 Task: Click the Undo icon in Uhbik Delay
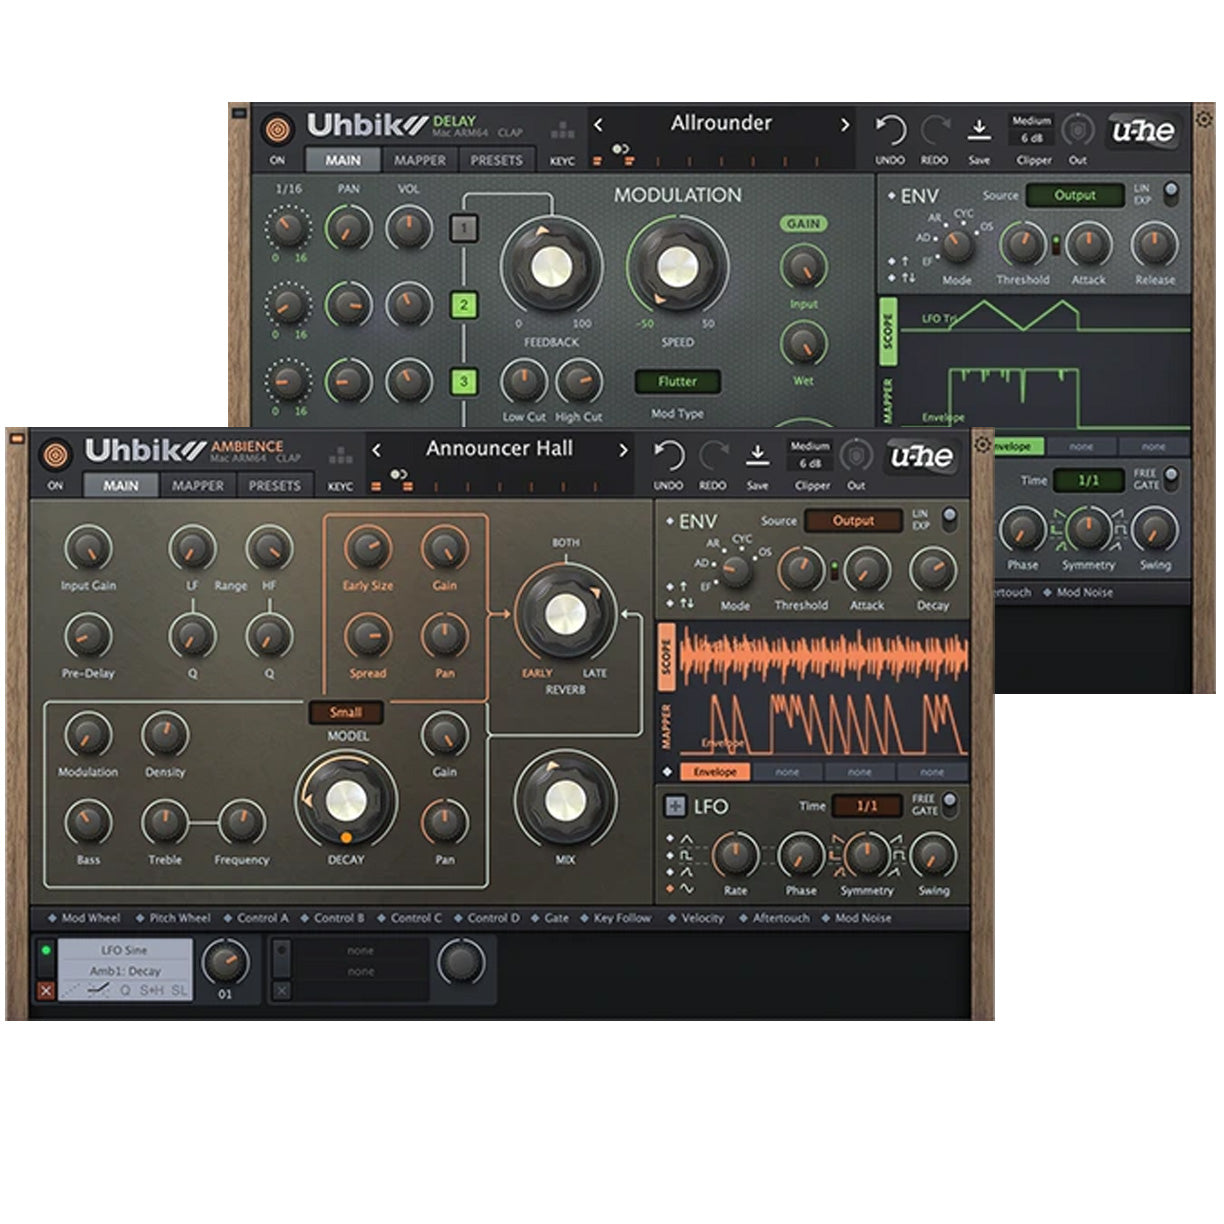point(889,131)
